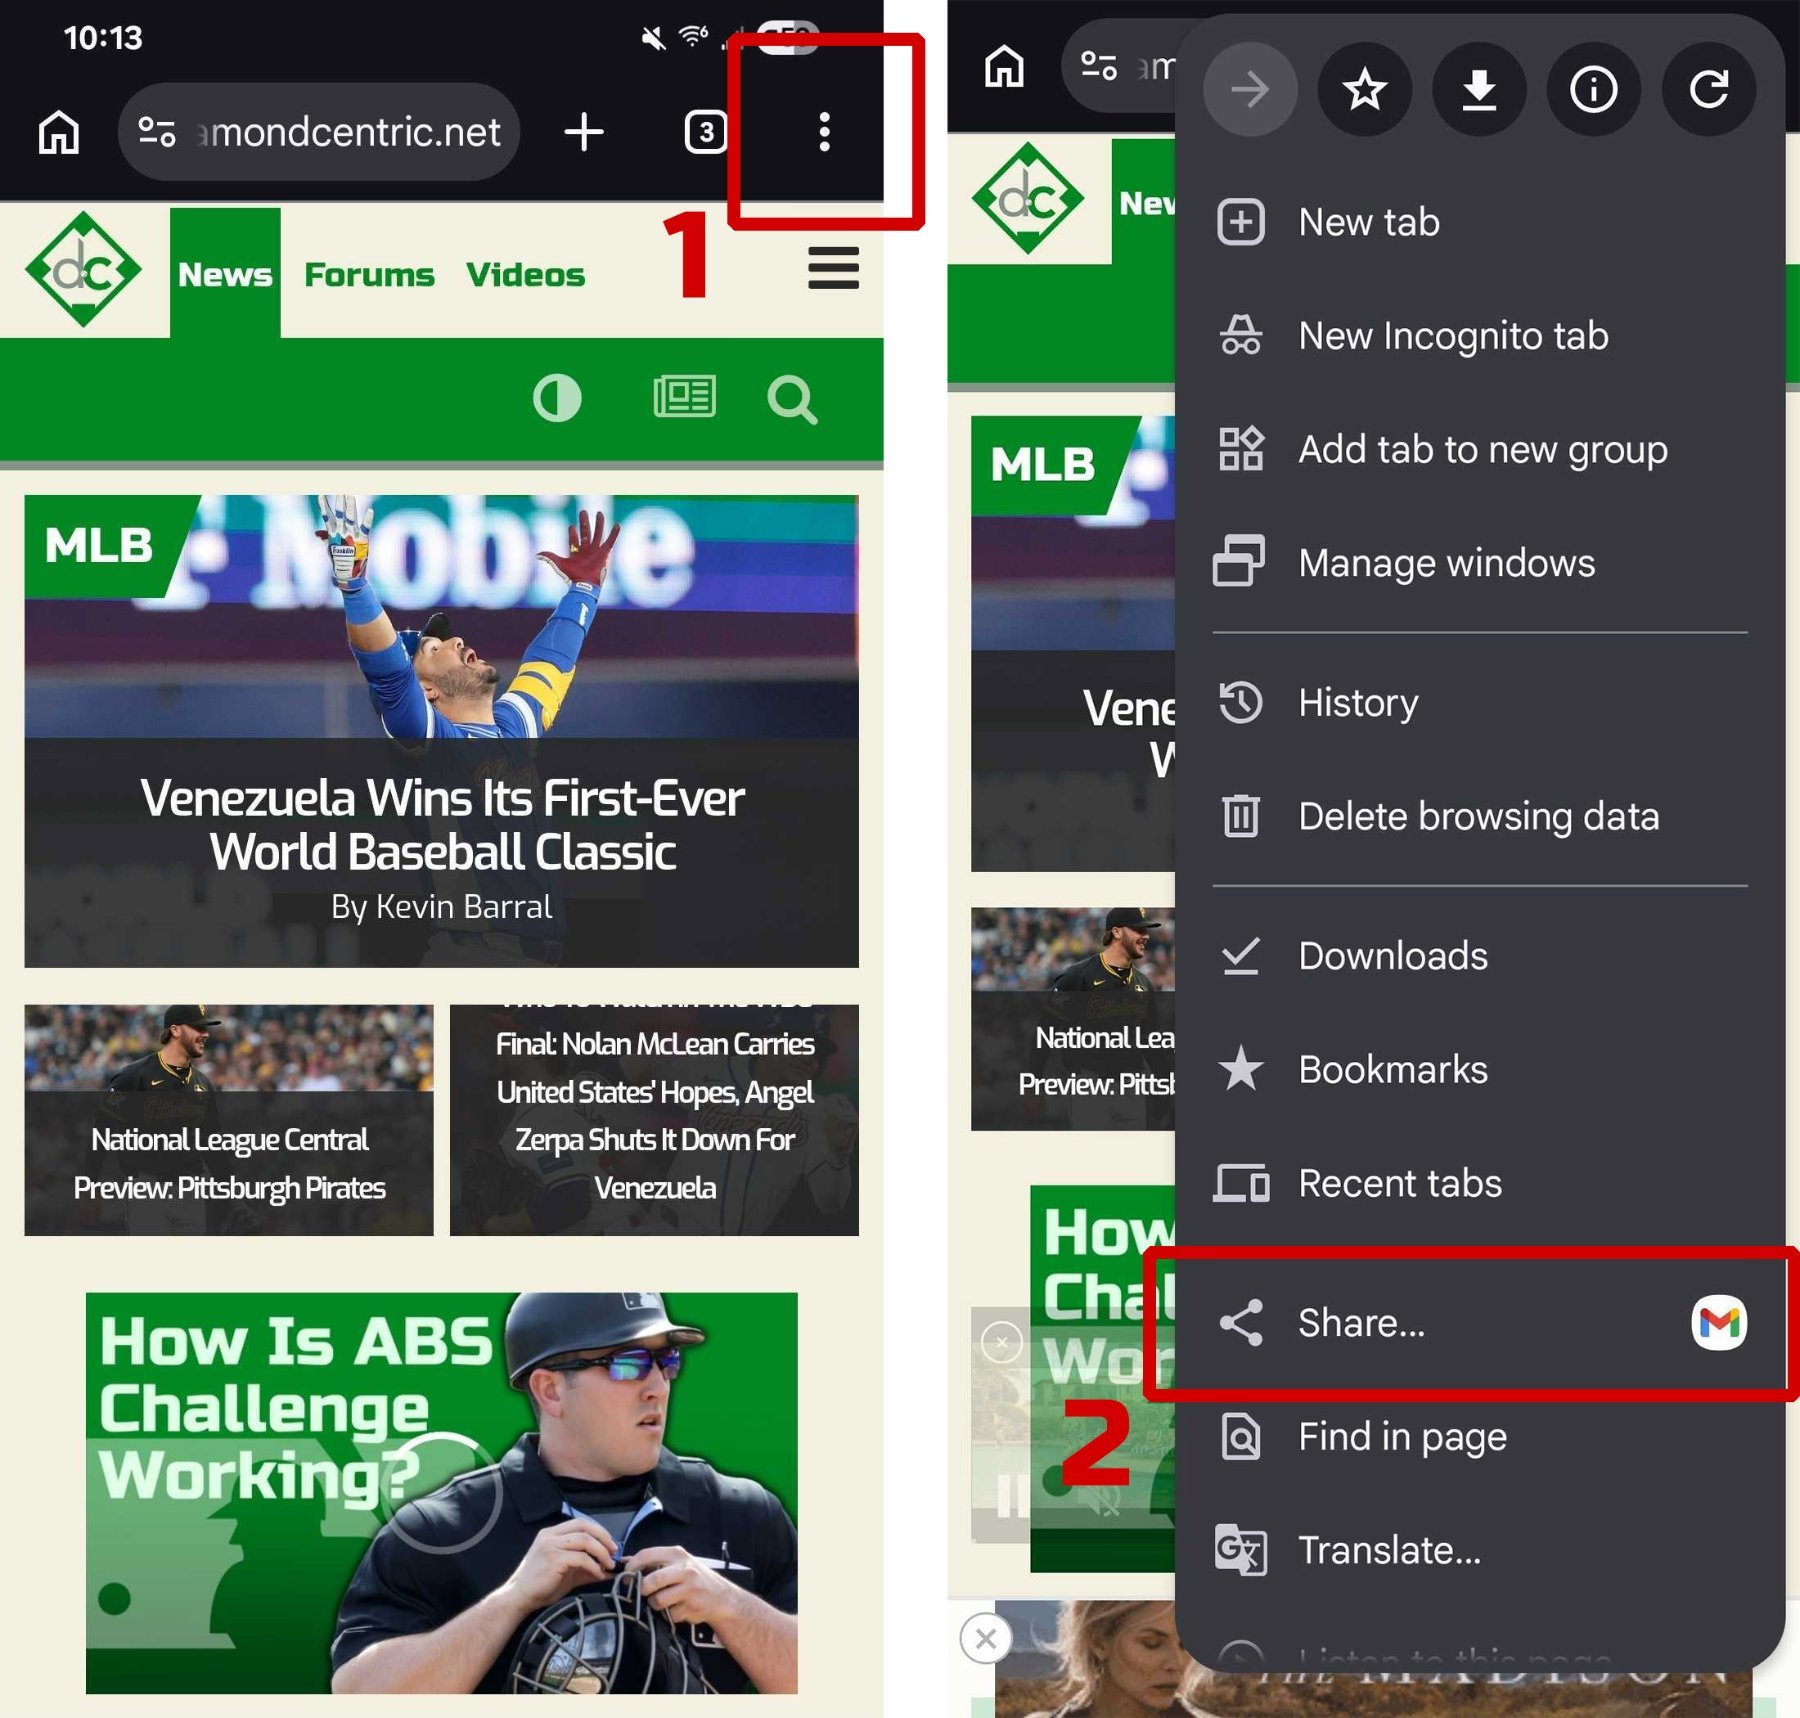Open History from the menu
1800x1718 pixels.
click(x=1357, y=703)
